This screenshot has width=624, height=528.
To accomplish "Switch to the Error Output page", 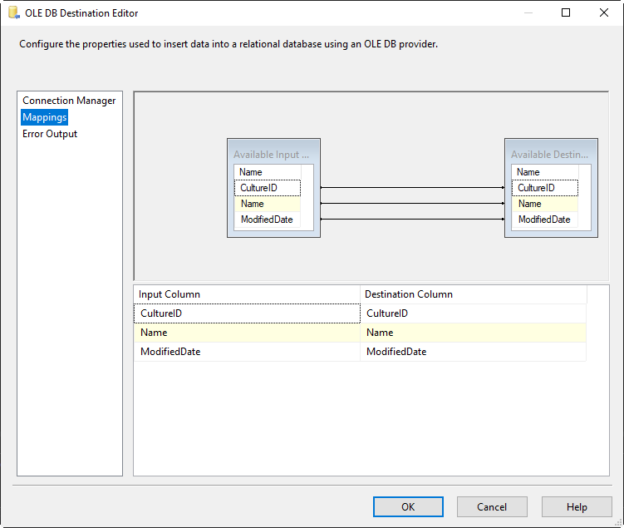I will pos(49,134).
